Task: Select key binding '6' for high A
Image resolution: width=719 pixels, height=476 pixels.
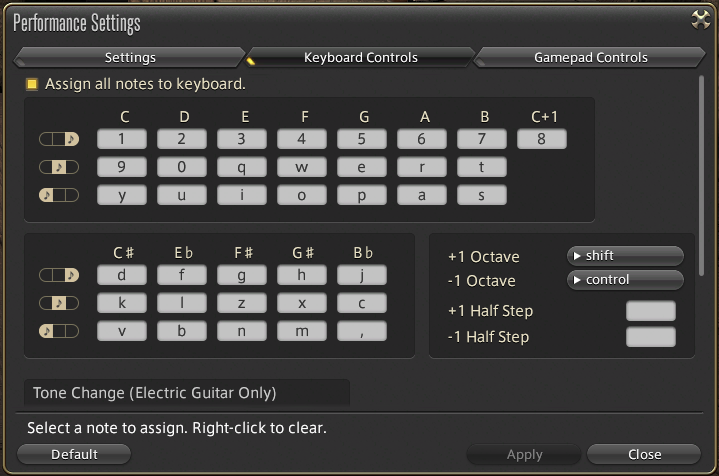Action: (422, 139)
